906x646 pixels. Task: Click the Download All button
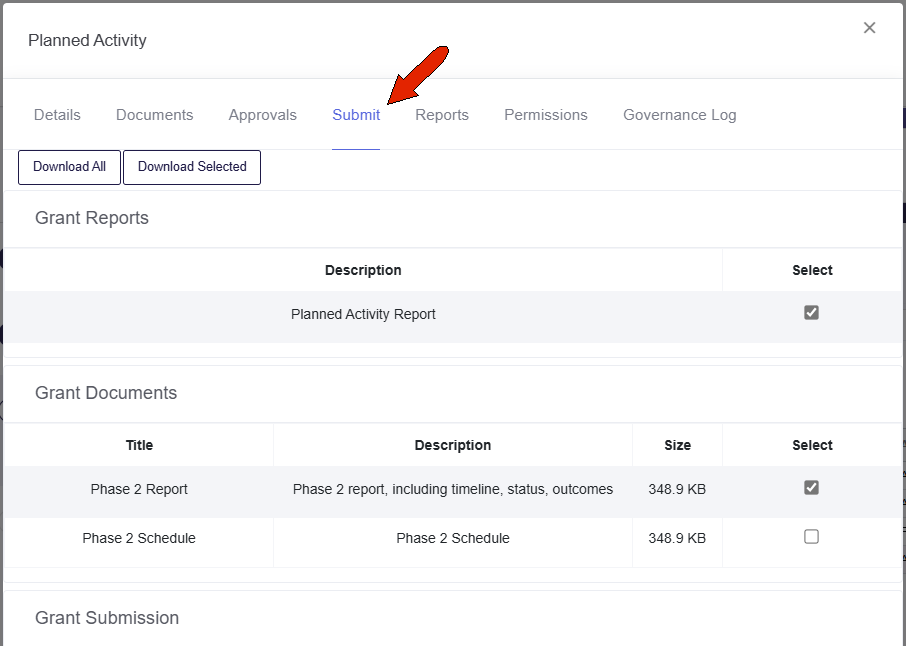coord(69,167)
